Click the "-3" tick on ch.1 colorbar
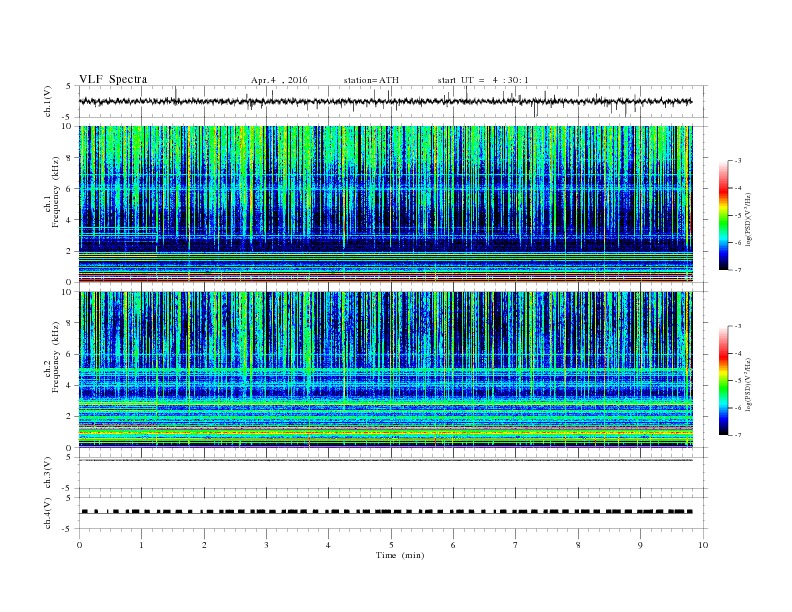The image size is (792, 612). [x=737, y=161]
